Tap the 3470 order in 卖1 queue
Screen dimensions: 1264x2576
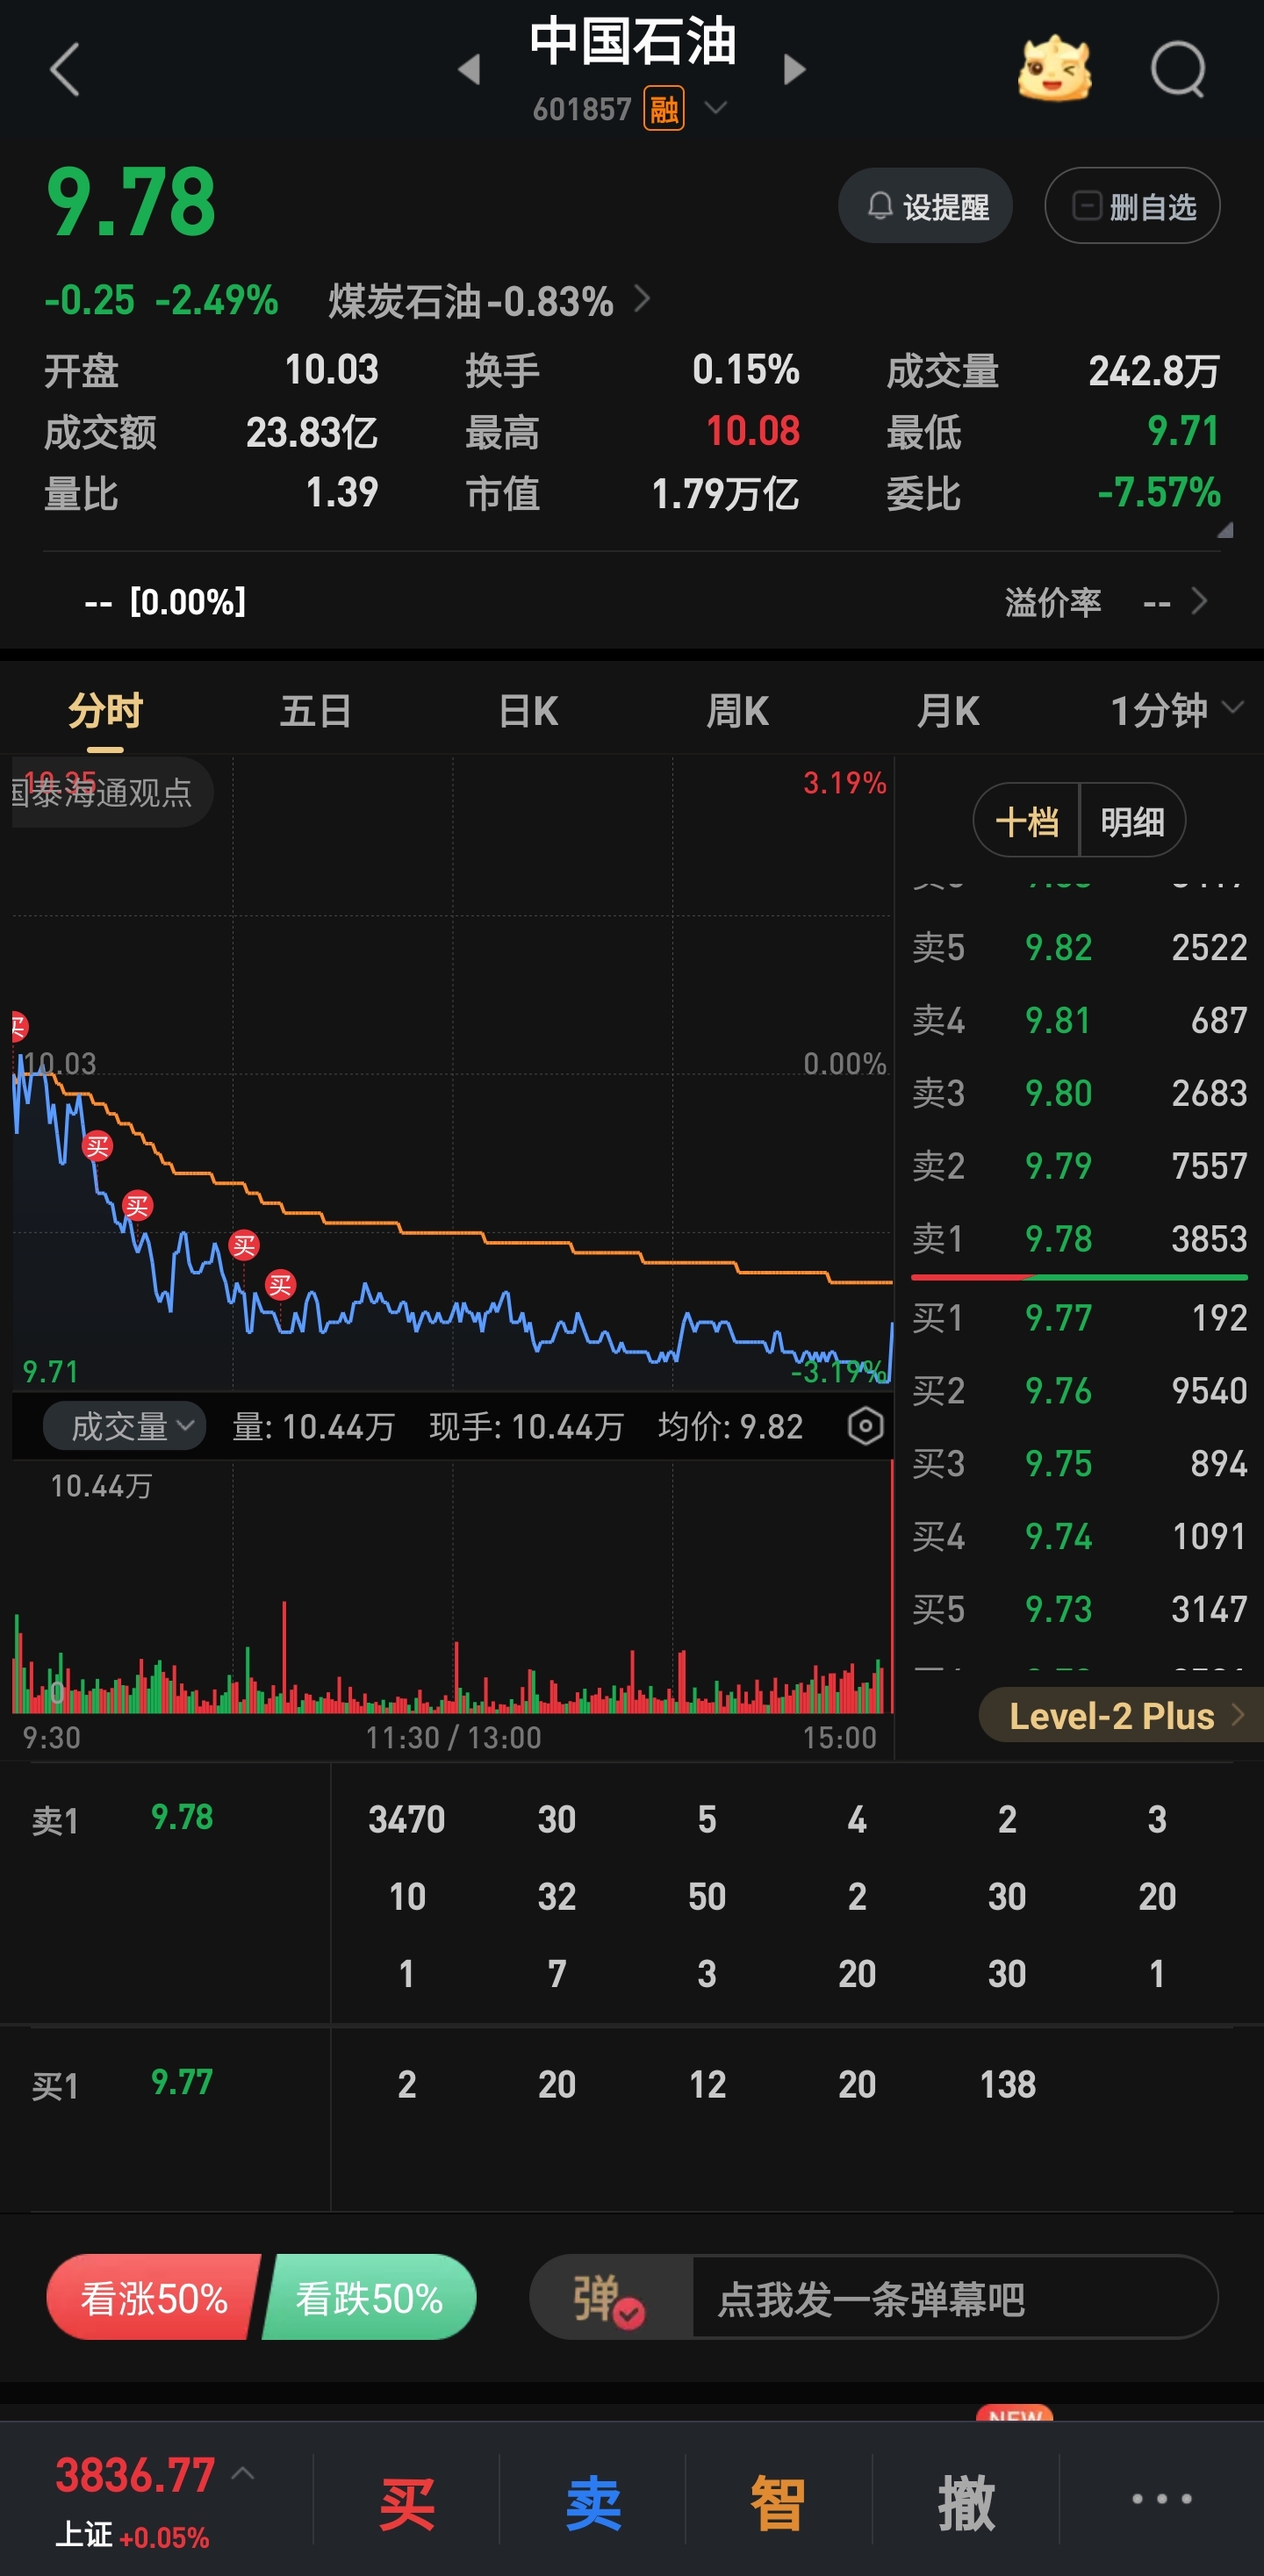(x=406, y=1819)
